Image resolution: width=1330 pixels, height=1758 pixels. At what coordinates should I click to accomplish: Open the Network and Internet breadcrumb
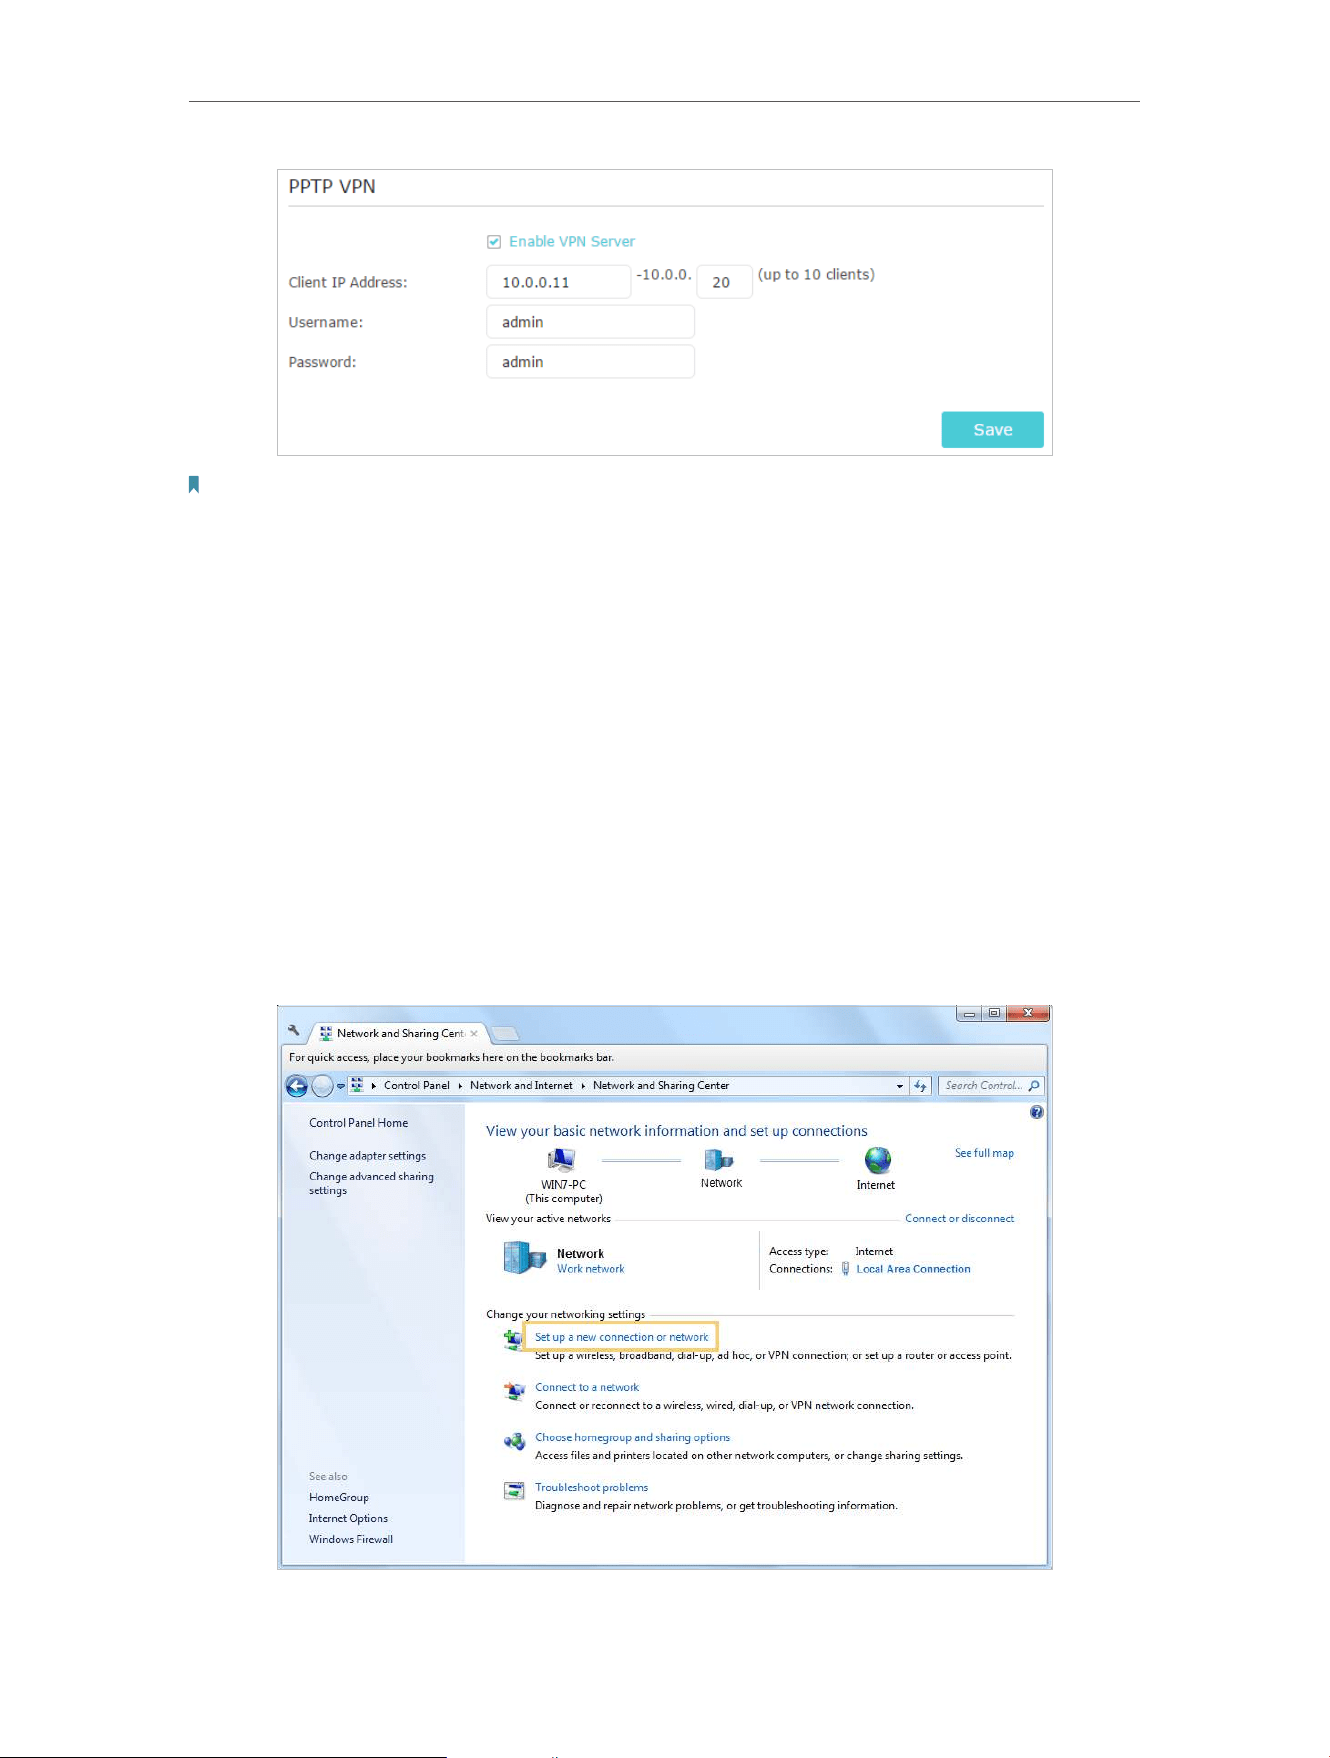pyautogui.click(x=521, y=1085)
